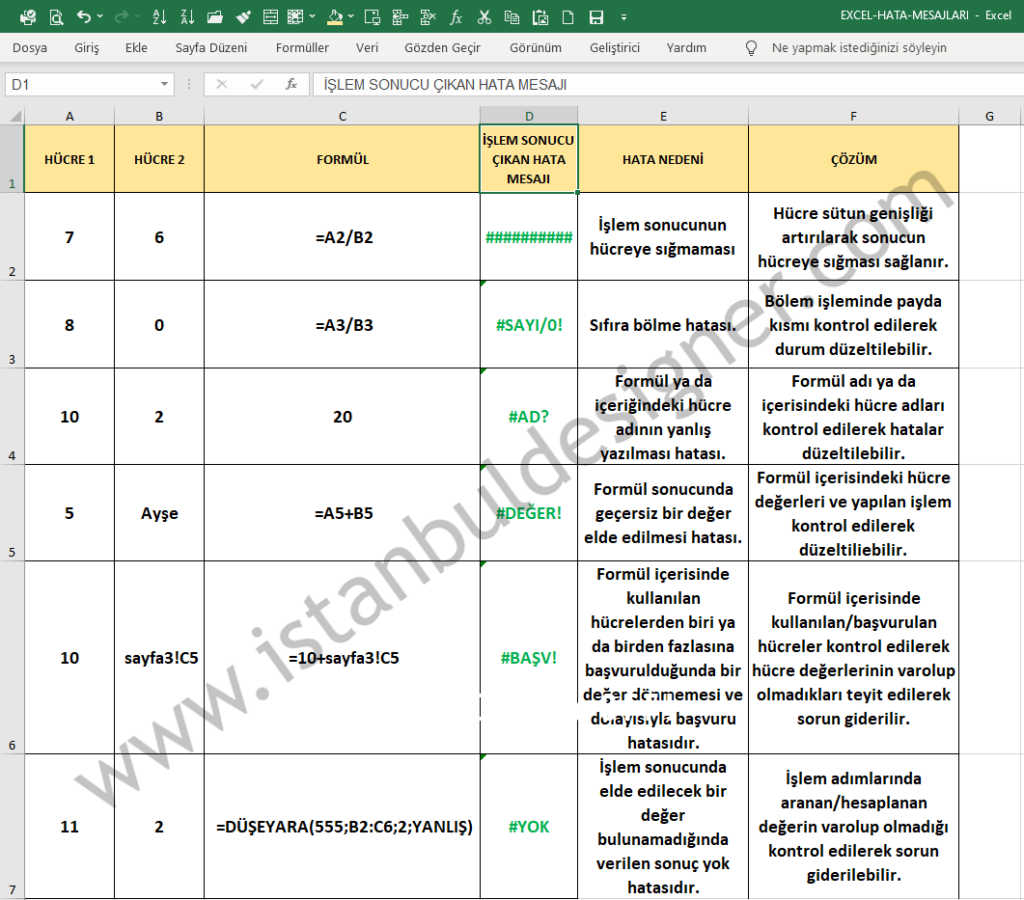Open print preview magnifier icon
This screenshot has height=900, width=1024.
tap(56, 17)
